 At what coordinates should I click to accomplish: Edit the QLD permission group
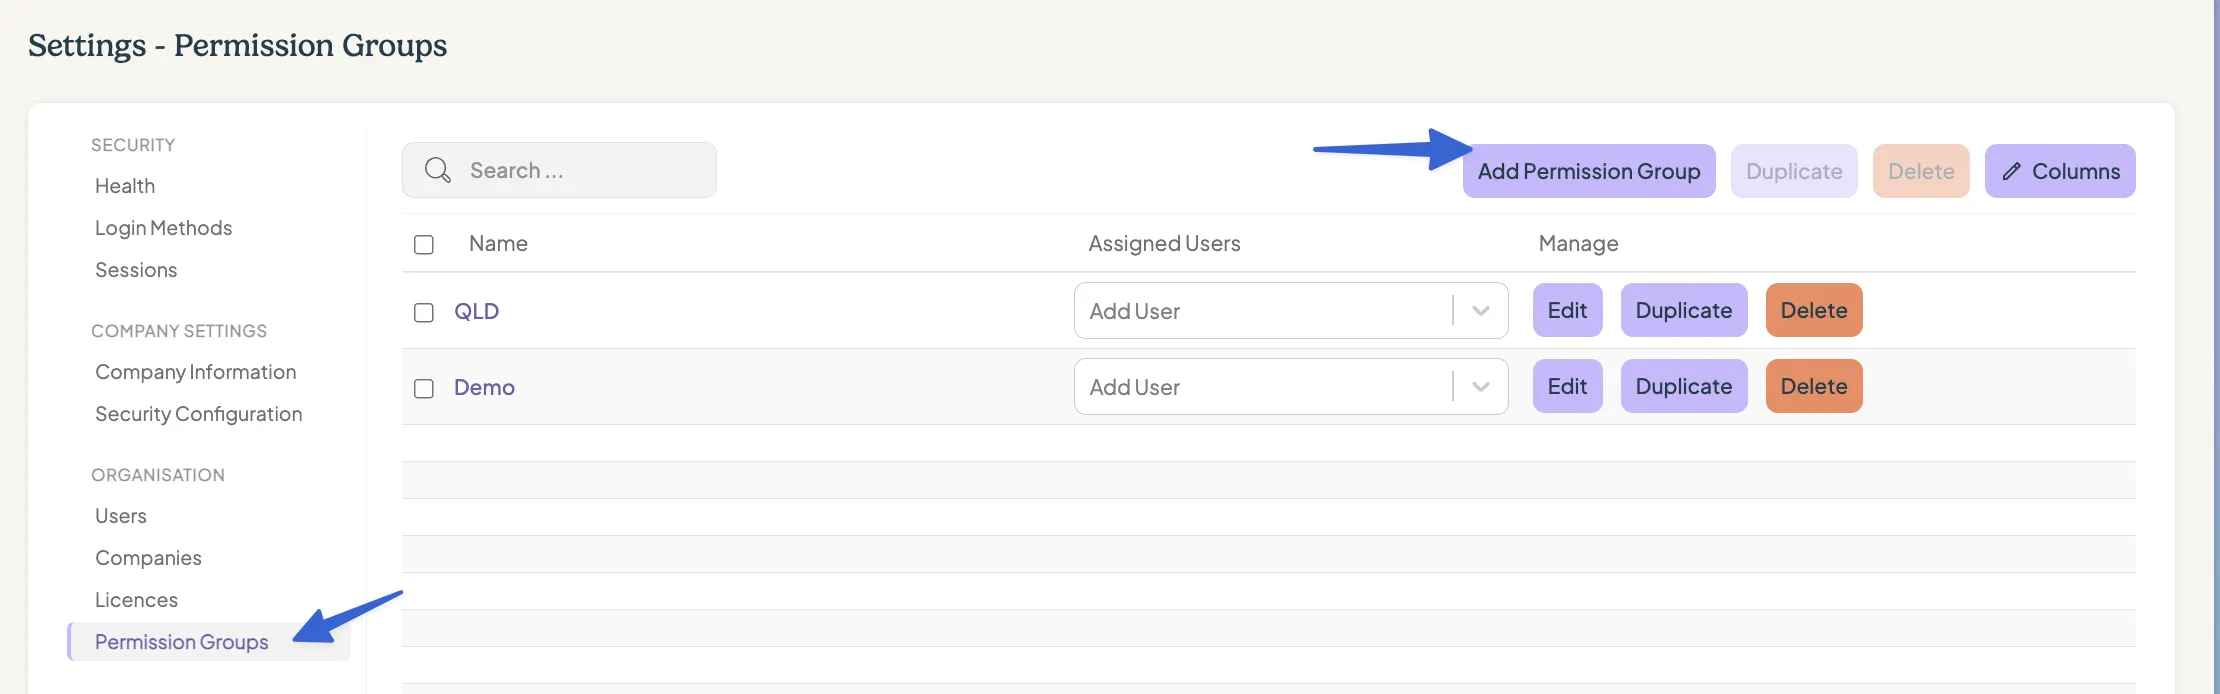click(x=1567, y=310)
